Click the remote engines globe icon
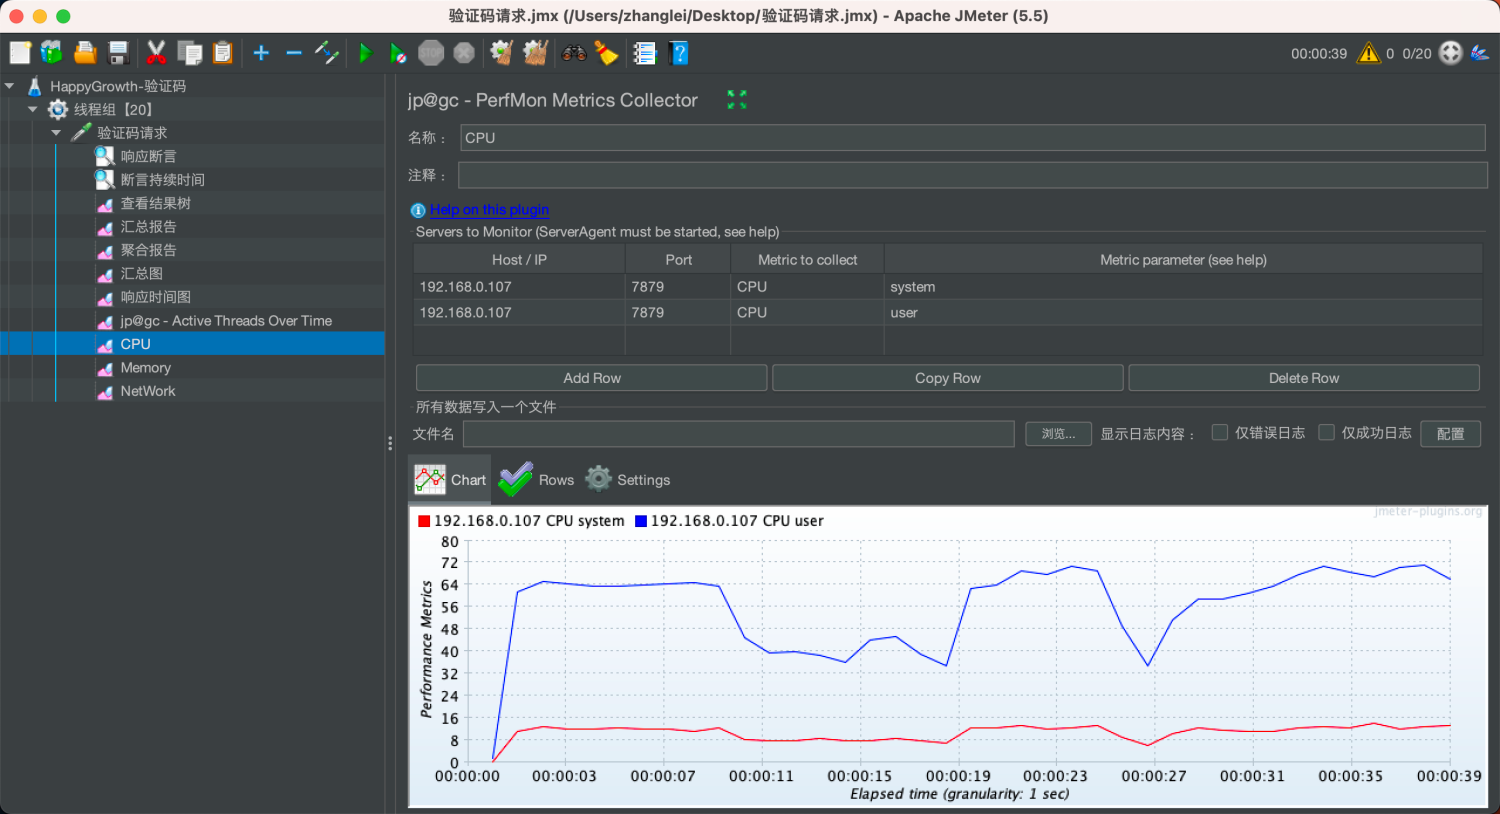 [1451, 53]
